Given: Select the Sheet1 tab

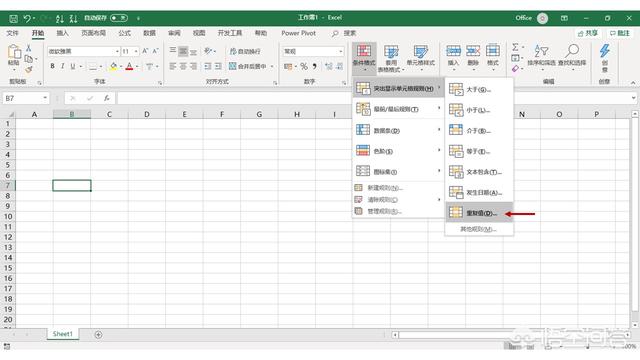Looking at the screenshot, I should 62,334.
